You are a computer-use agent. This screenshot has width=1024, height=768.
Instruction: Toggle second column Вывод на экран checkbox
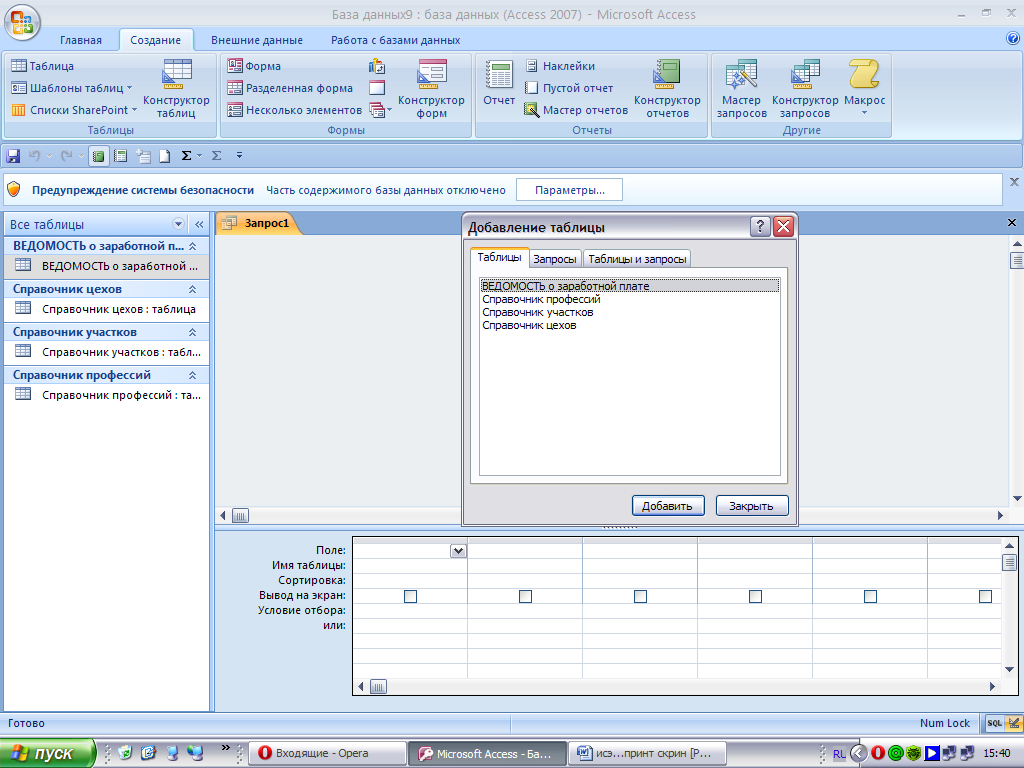(525, 596)
